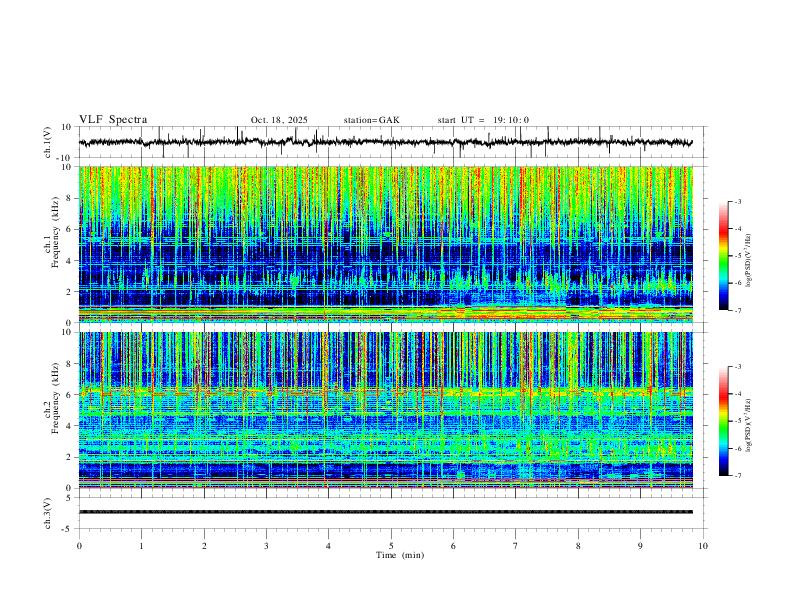Click the "5" tick on ch.3(V) axis
Image resolution: width=792 pixels, height=612 pixels.
pos(70,498)
